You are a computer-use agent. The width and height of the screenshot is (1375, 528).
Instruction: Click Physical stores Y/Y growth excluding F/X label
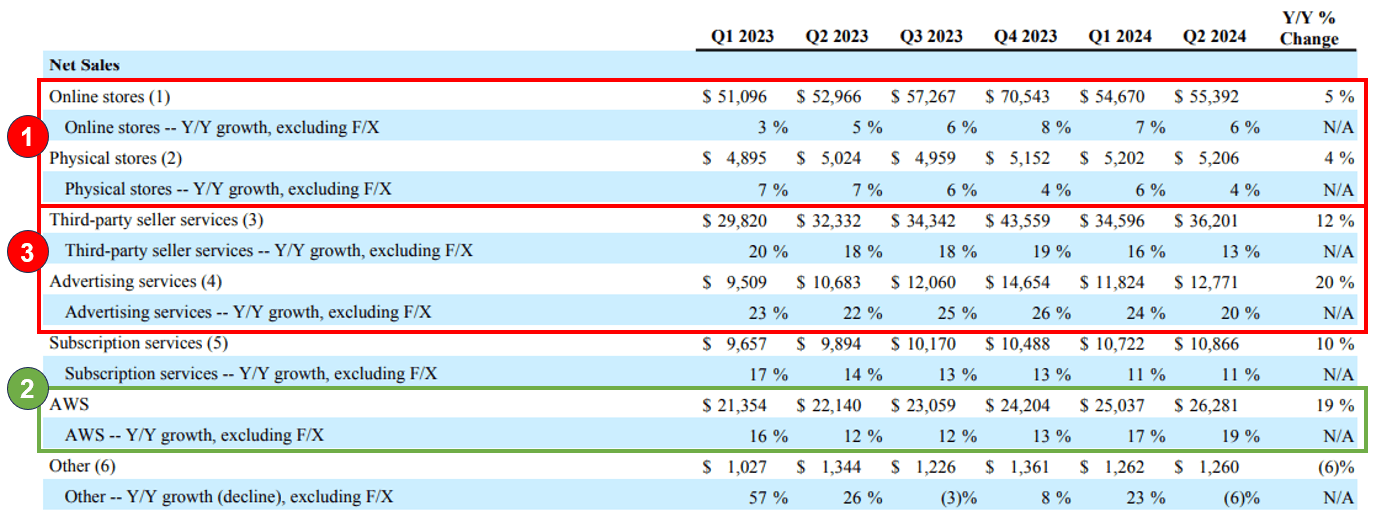(228, 189)
